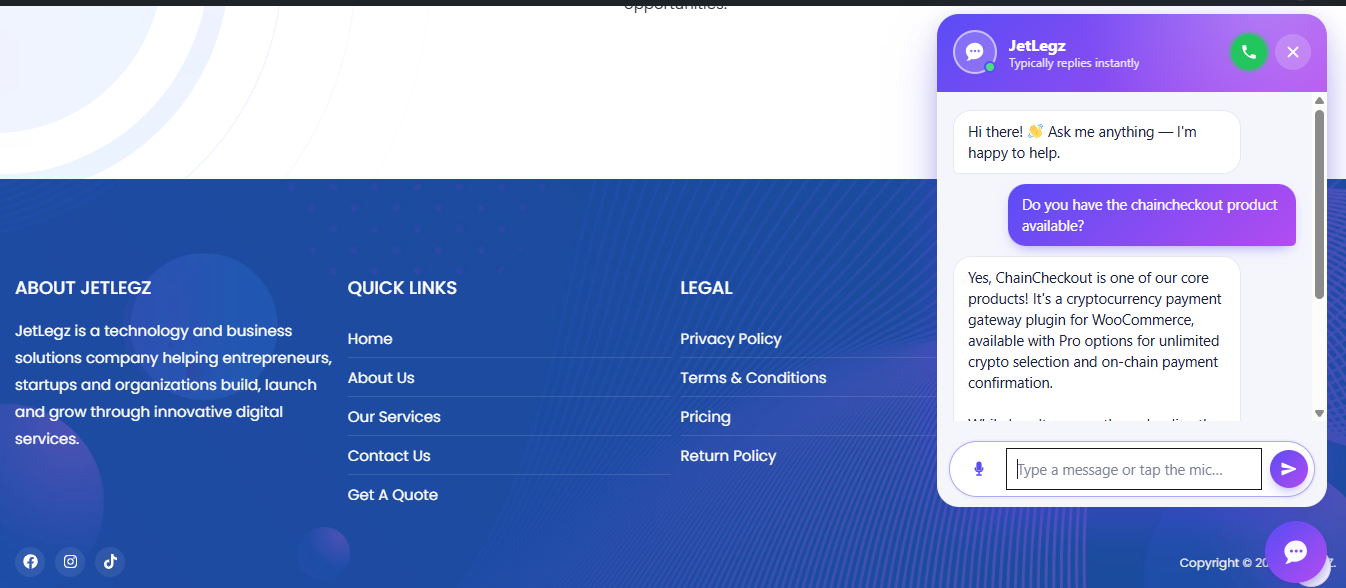This screenshot has width=1346, height=588.
Task: Select the Get A Quote link
Action: (393, 495)
